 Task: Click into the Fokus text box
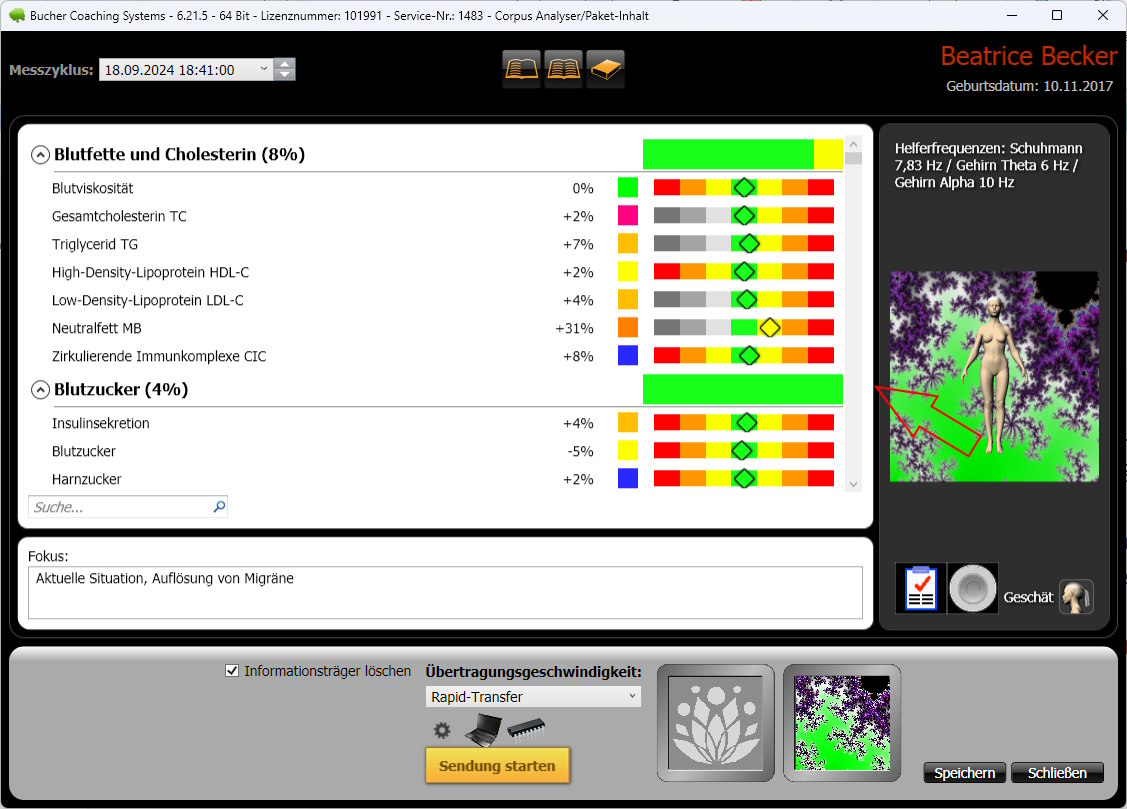point(445,593)
